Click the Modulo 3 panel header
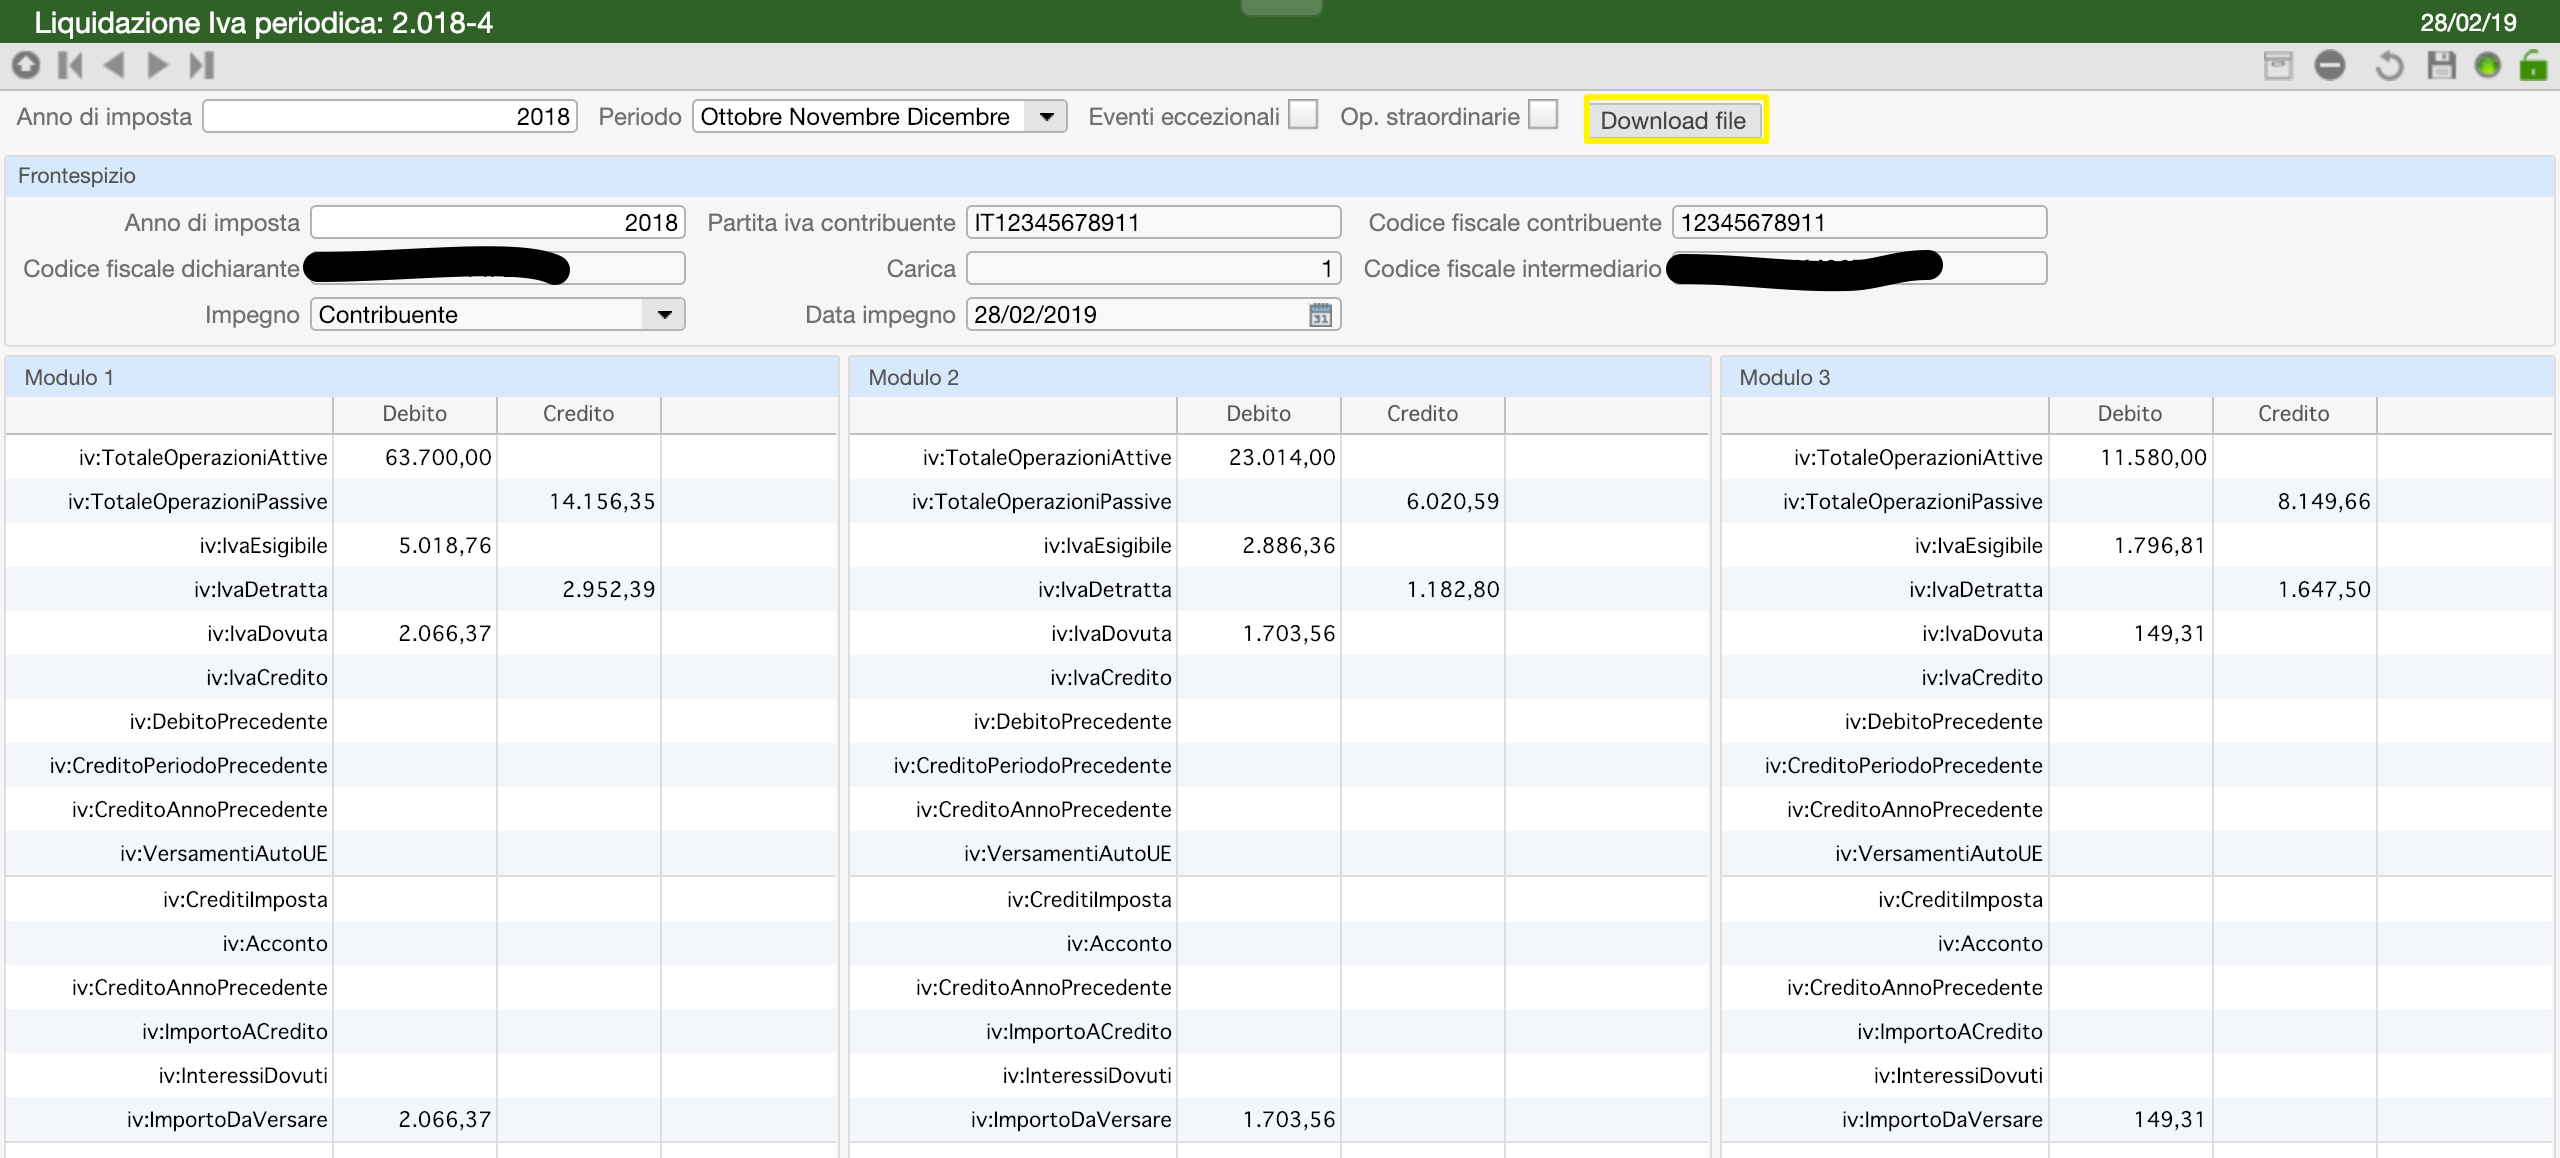This screenshot has width=2560, height=1158. coord(2137,377)
